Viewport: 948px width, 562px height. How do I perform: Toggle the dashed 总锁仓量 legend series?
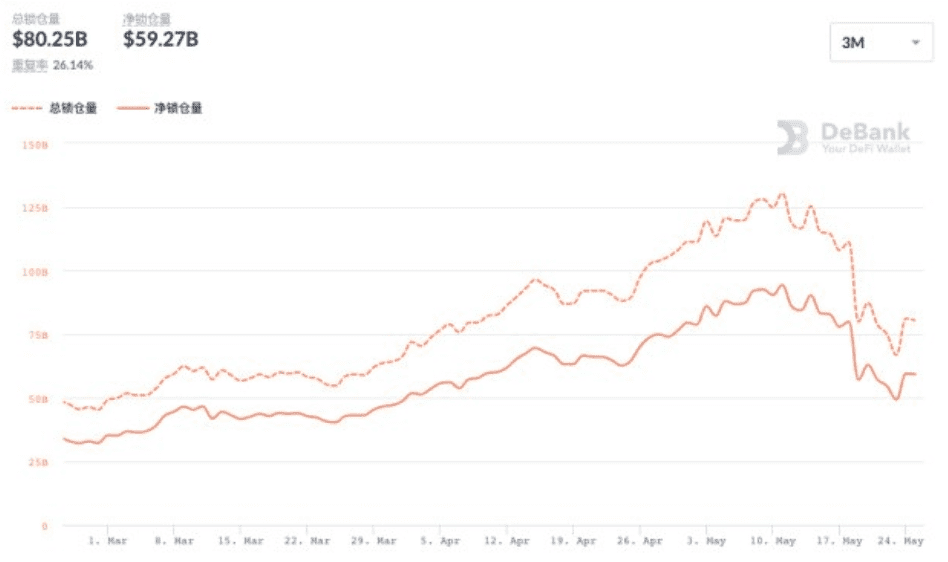[56, 108]
